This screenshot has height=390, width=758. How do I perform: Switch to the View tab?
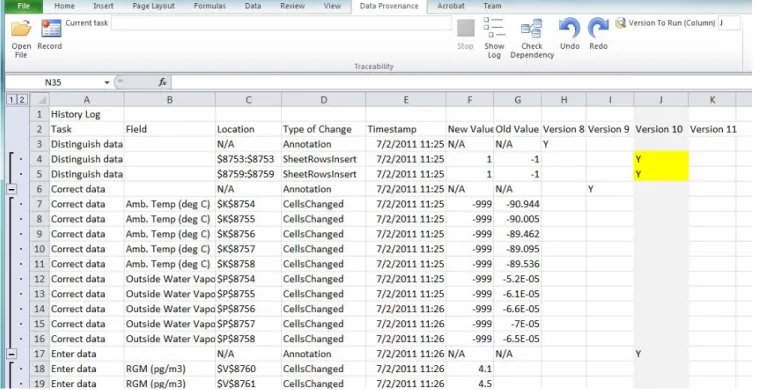(x=332, y=6)
